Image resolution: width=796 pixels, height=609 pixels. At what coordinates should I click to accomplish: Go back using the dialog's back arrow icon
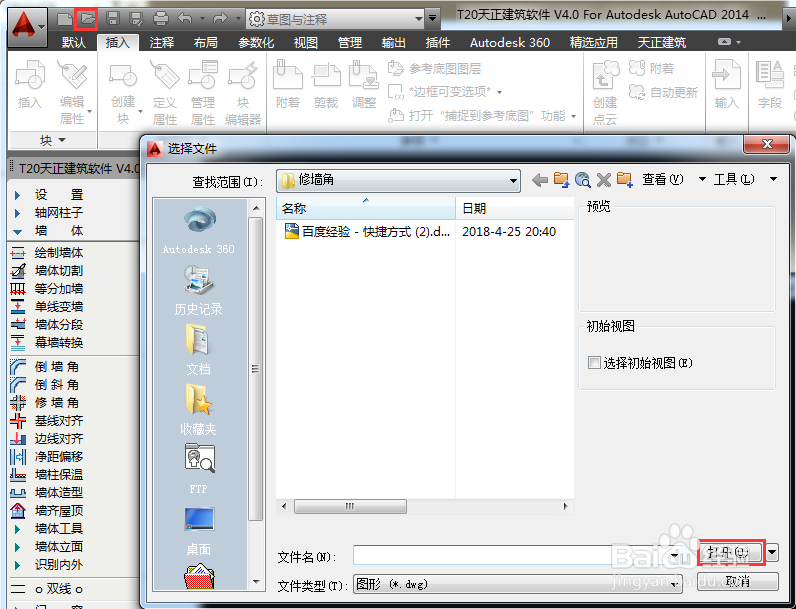[x=540, y=180]
